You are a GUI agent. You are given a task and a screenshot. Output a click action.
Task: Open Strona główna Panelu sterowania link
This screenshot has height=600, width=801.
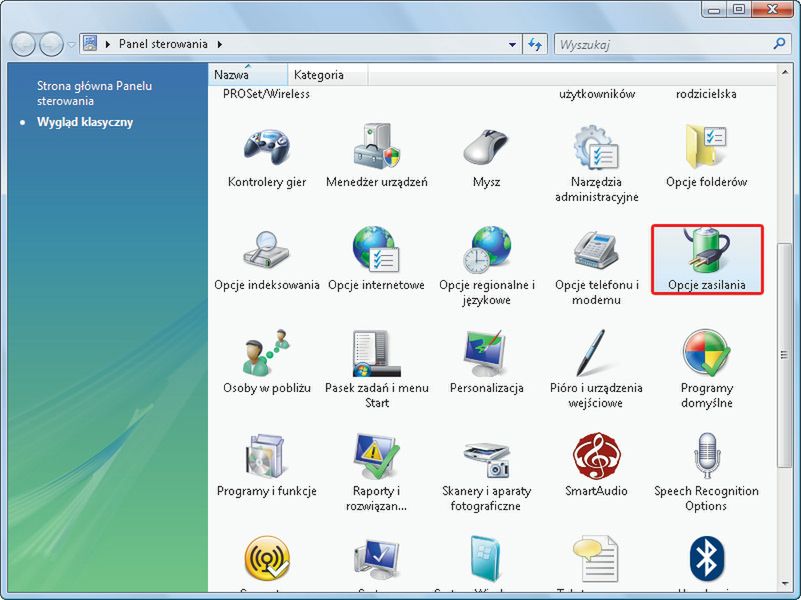pos(94,93)
